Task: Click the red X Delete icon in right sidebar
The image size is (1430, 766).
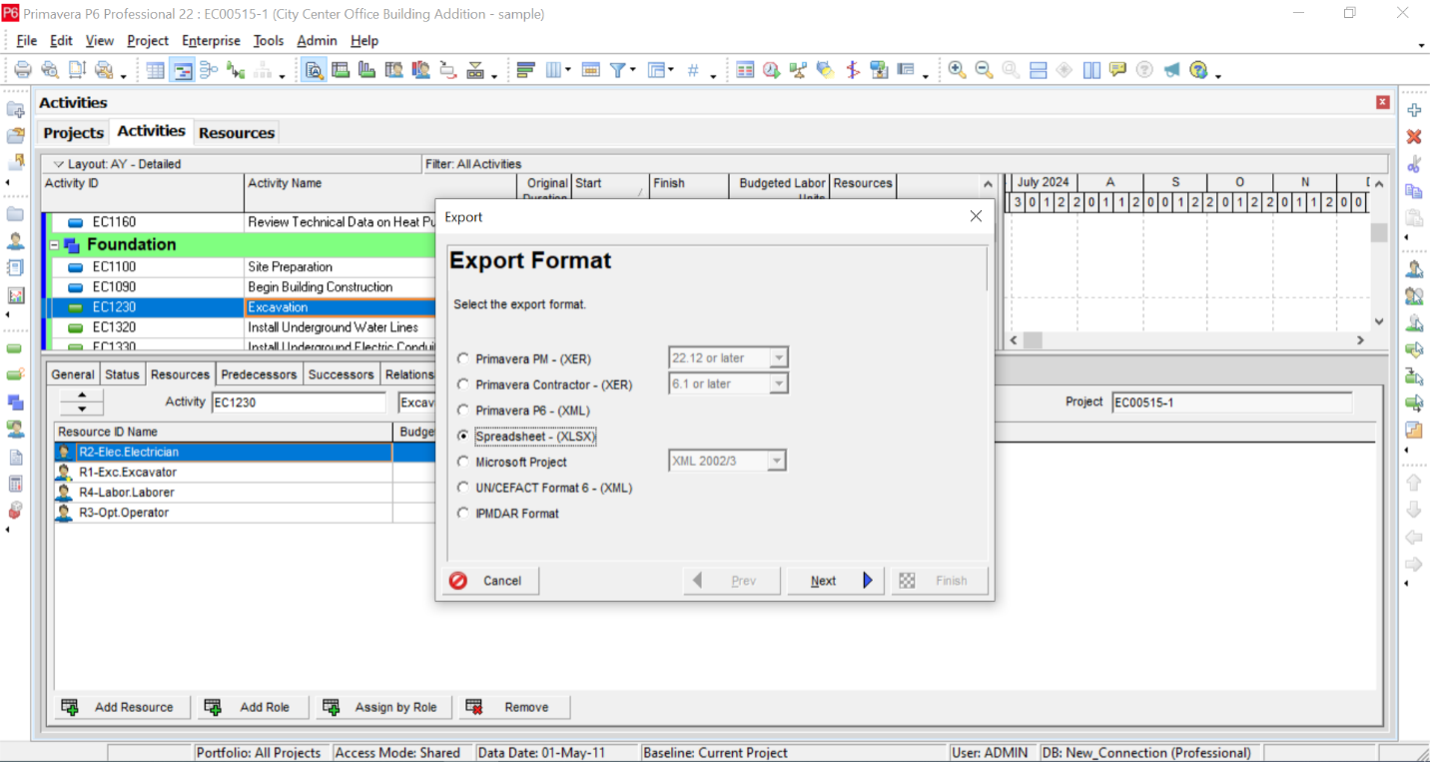Action: [x=1414, y=137]
